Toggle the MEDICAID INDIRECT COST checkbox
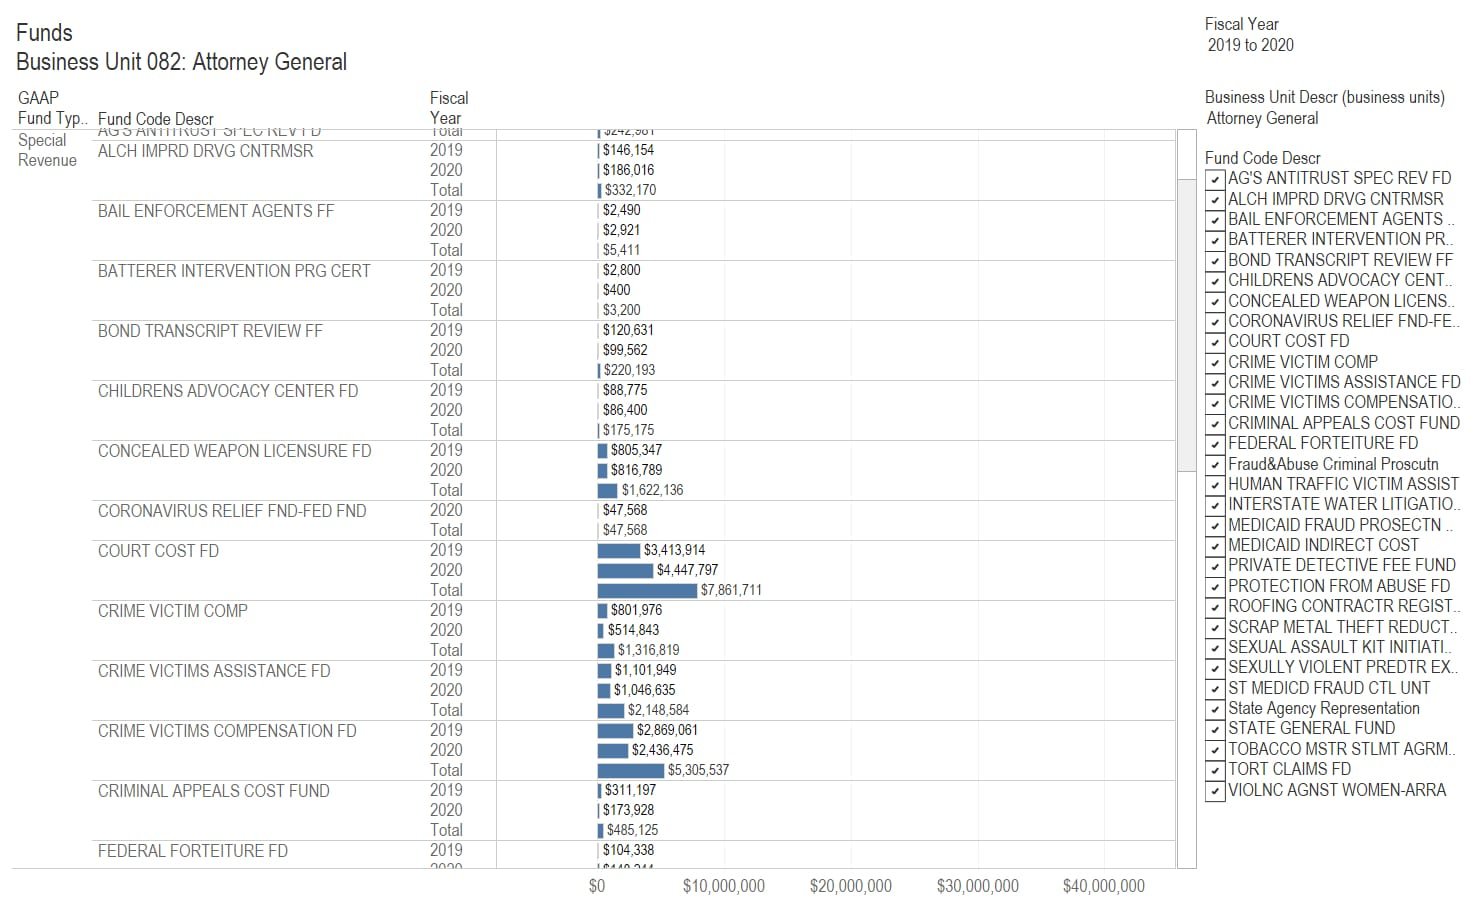This screenshot has width=1473, height=911. coord(1215,546)
